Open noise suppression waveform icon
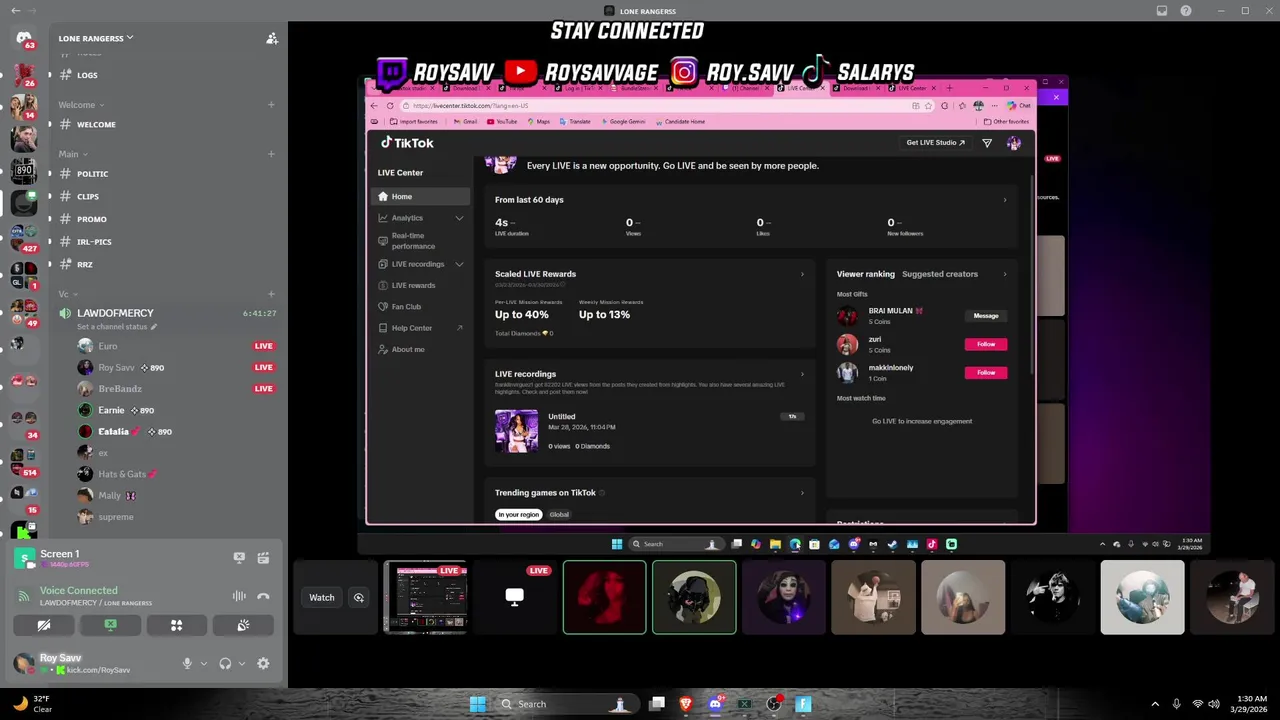Screen dimensions: 1280x720 [239, 596]
